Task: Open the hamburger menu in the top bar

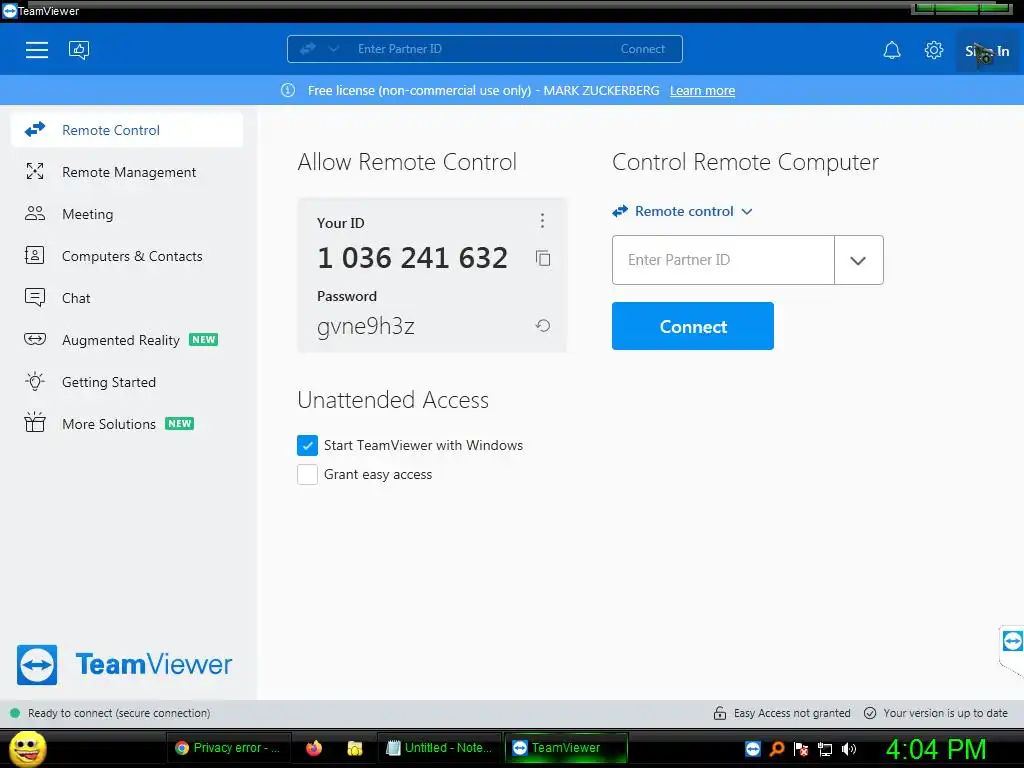Action: 37,50
